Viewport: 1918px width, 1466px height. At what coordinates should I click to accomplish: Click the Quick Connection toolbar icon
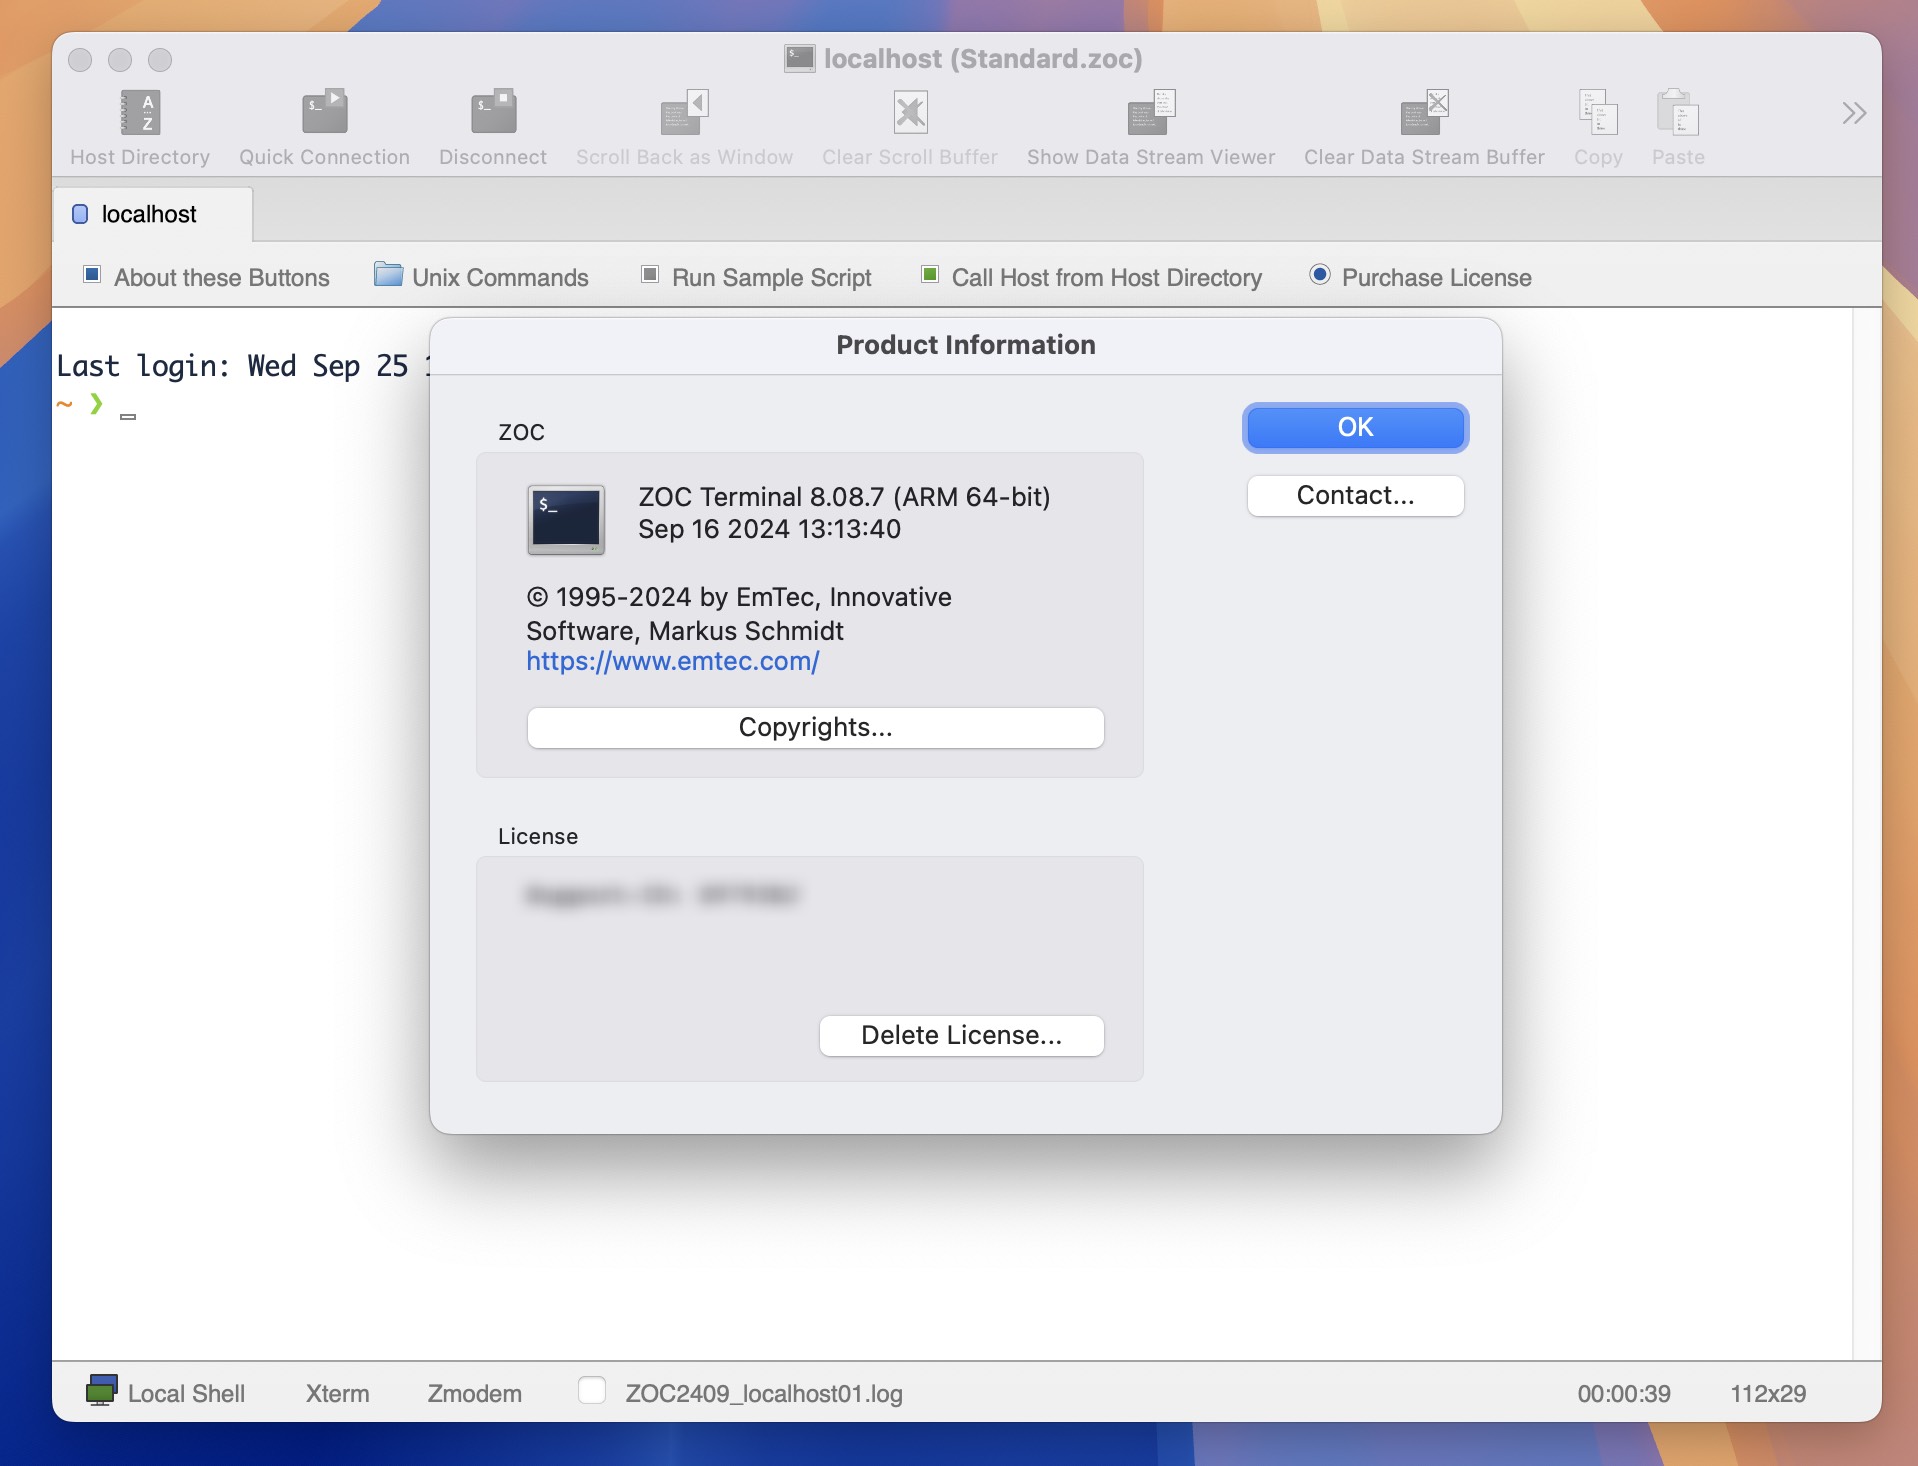coord(324,112)
